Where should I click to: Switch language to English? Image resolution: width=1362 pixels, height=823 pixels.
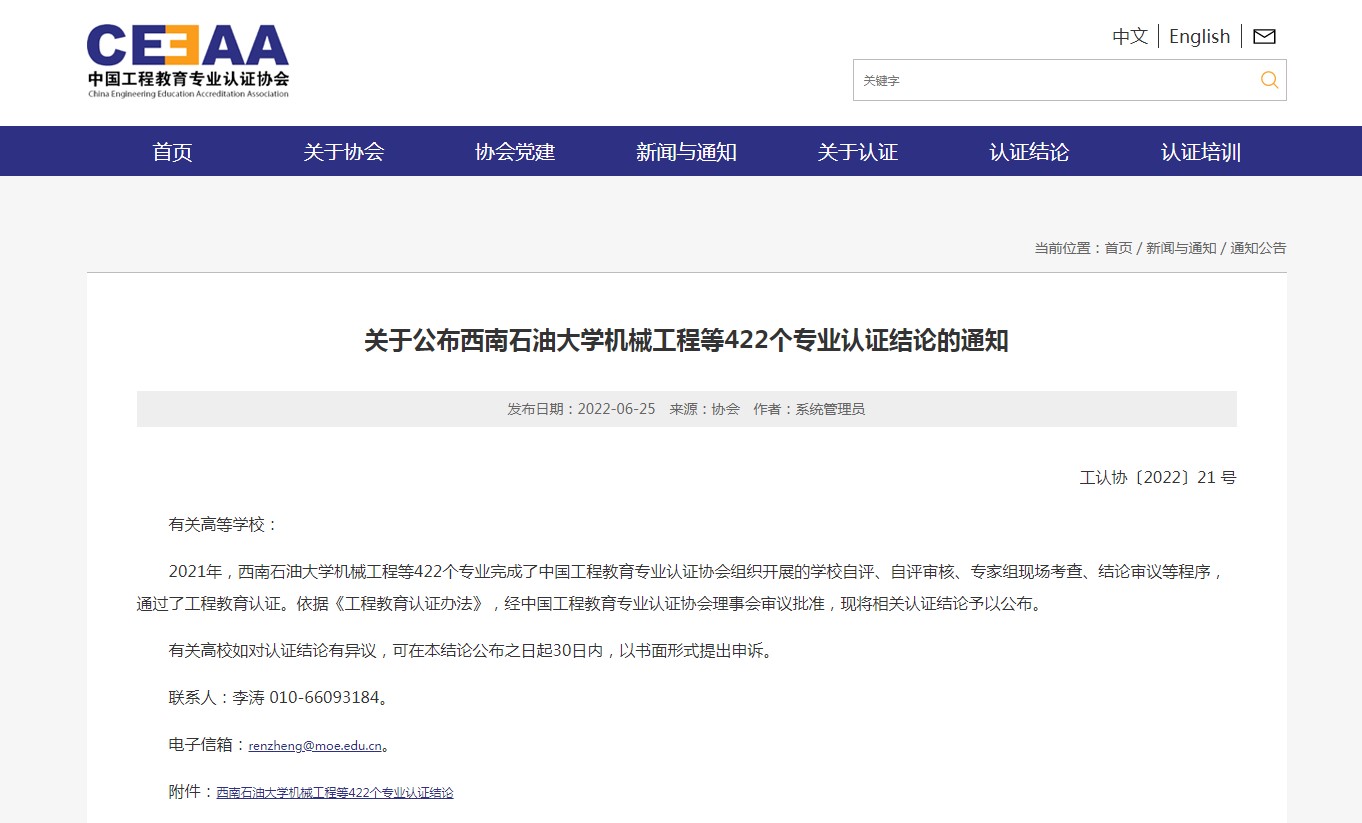[1199, 37]
